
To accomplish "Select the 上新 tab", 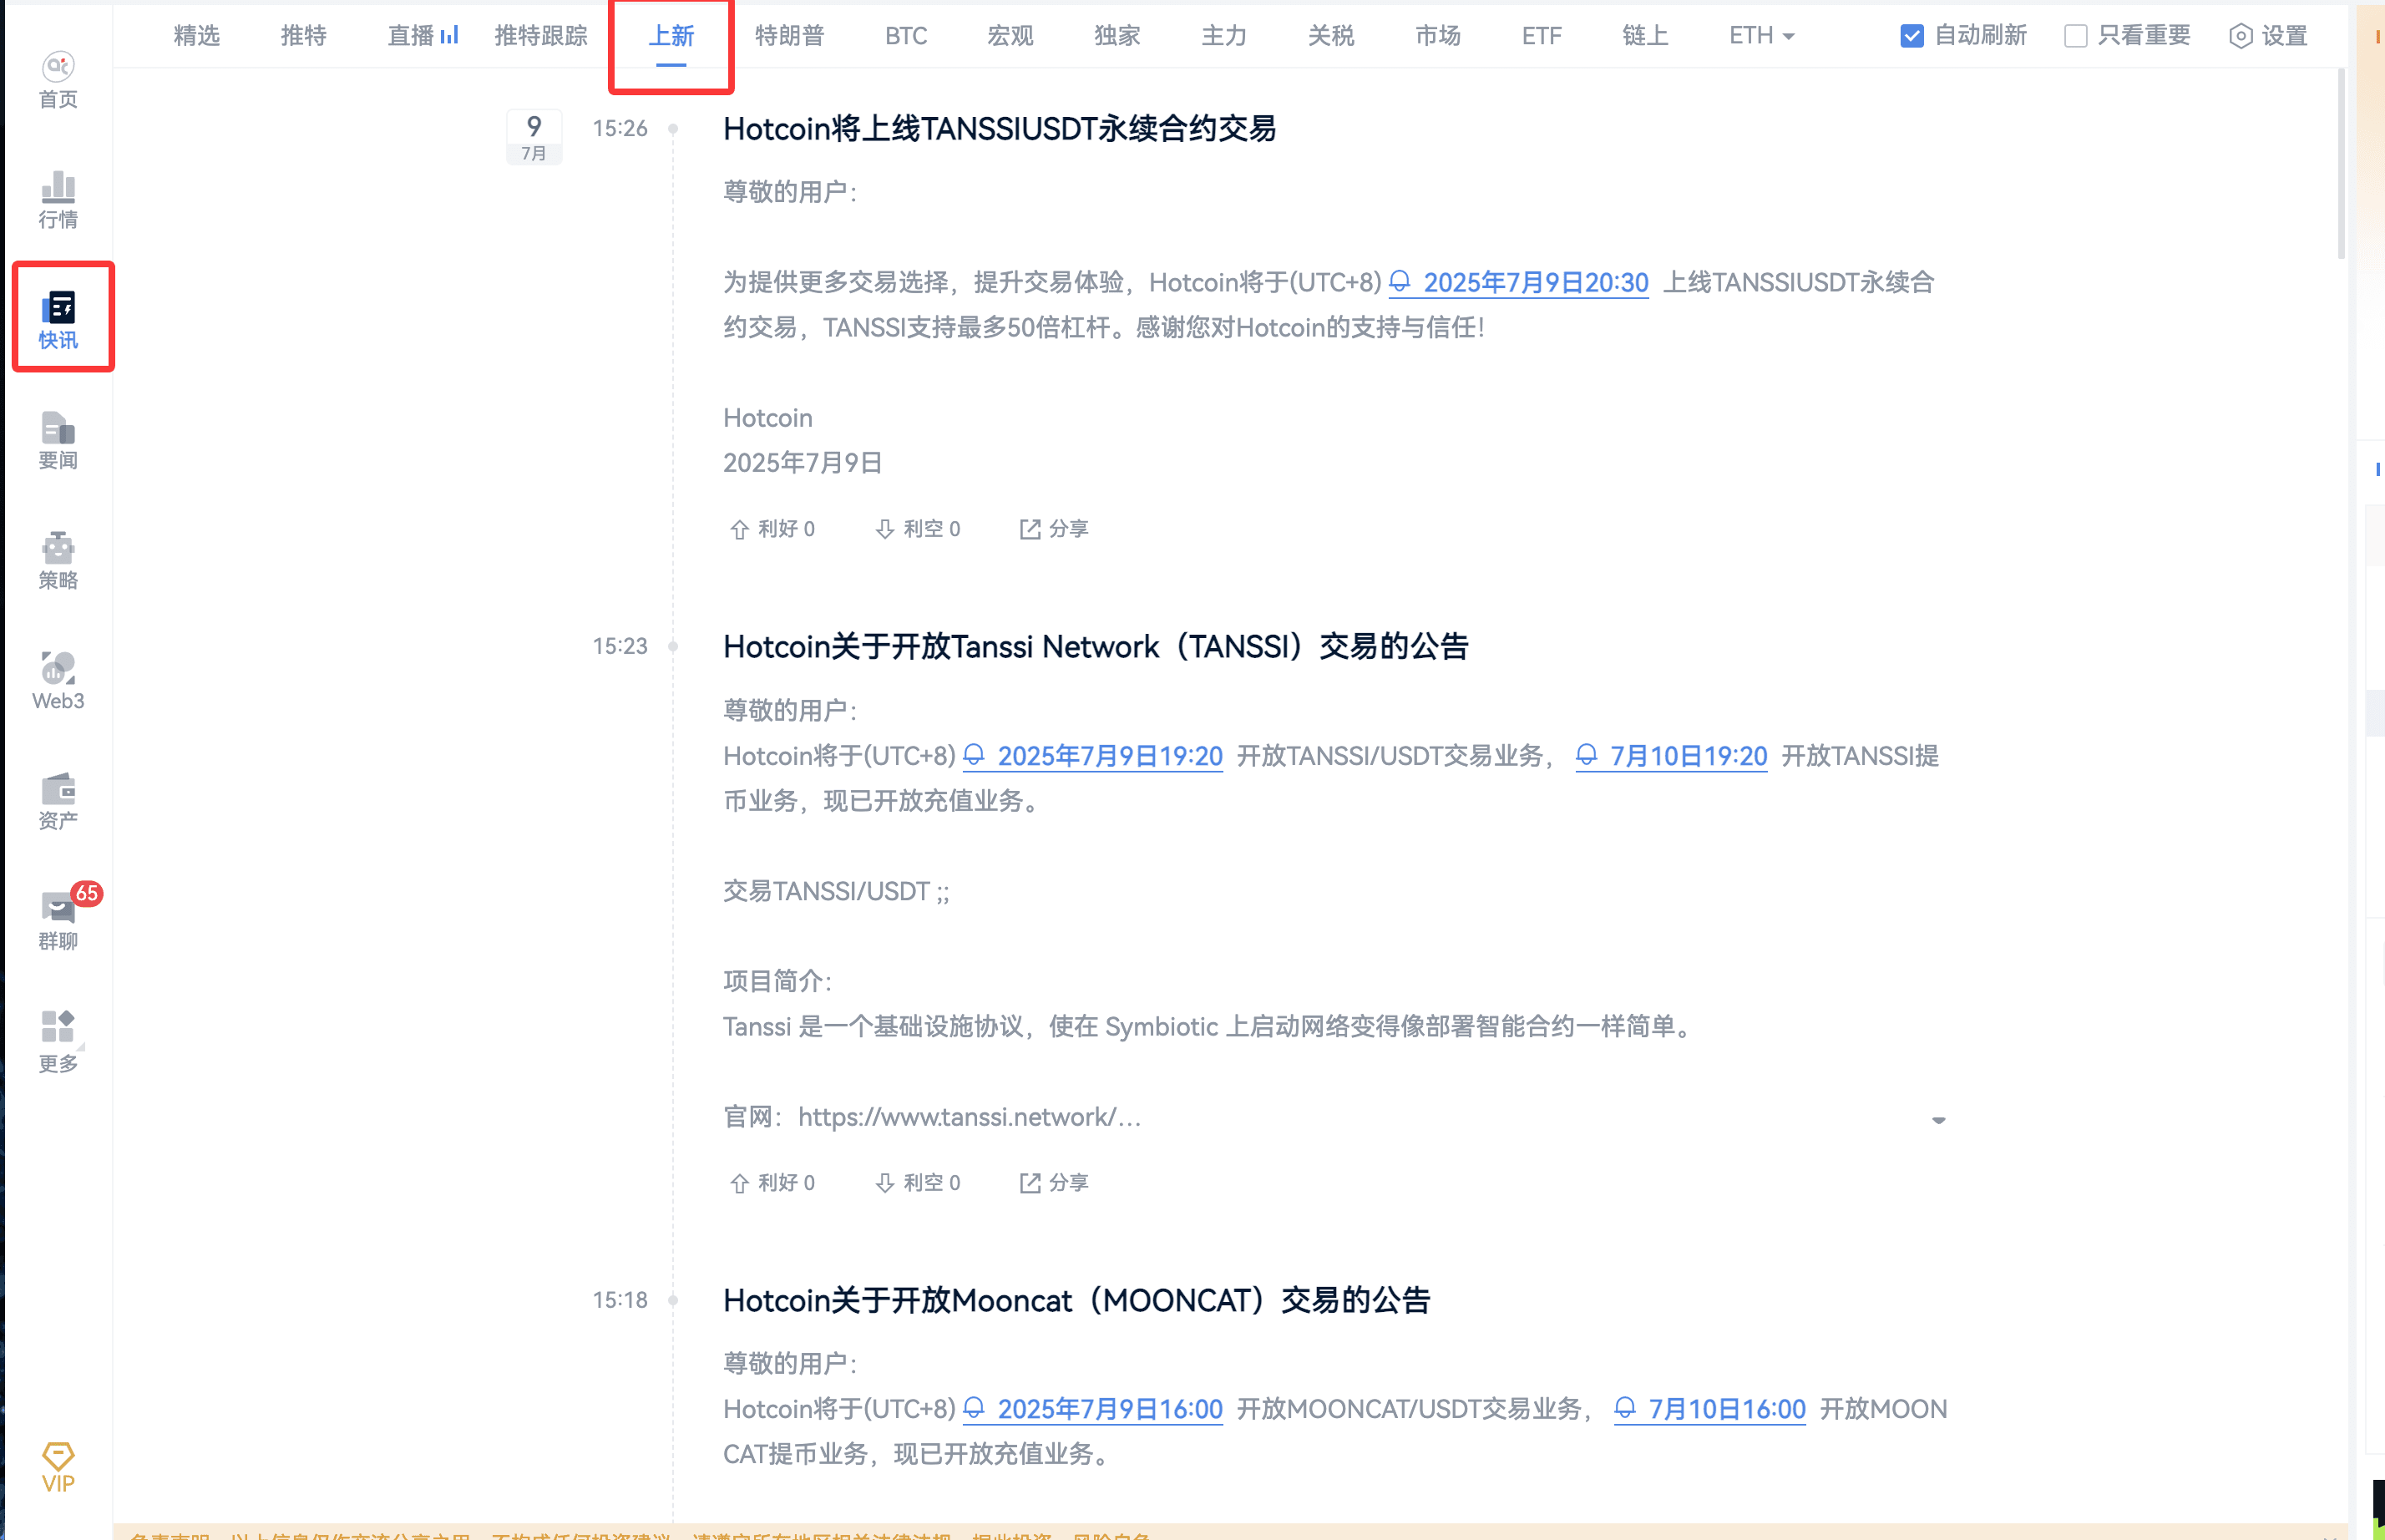I will [x=671, y=36].
